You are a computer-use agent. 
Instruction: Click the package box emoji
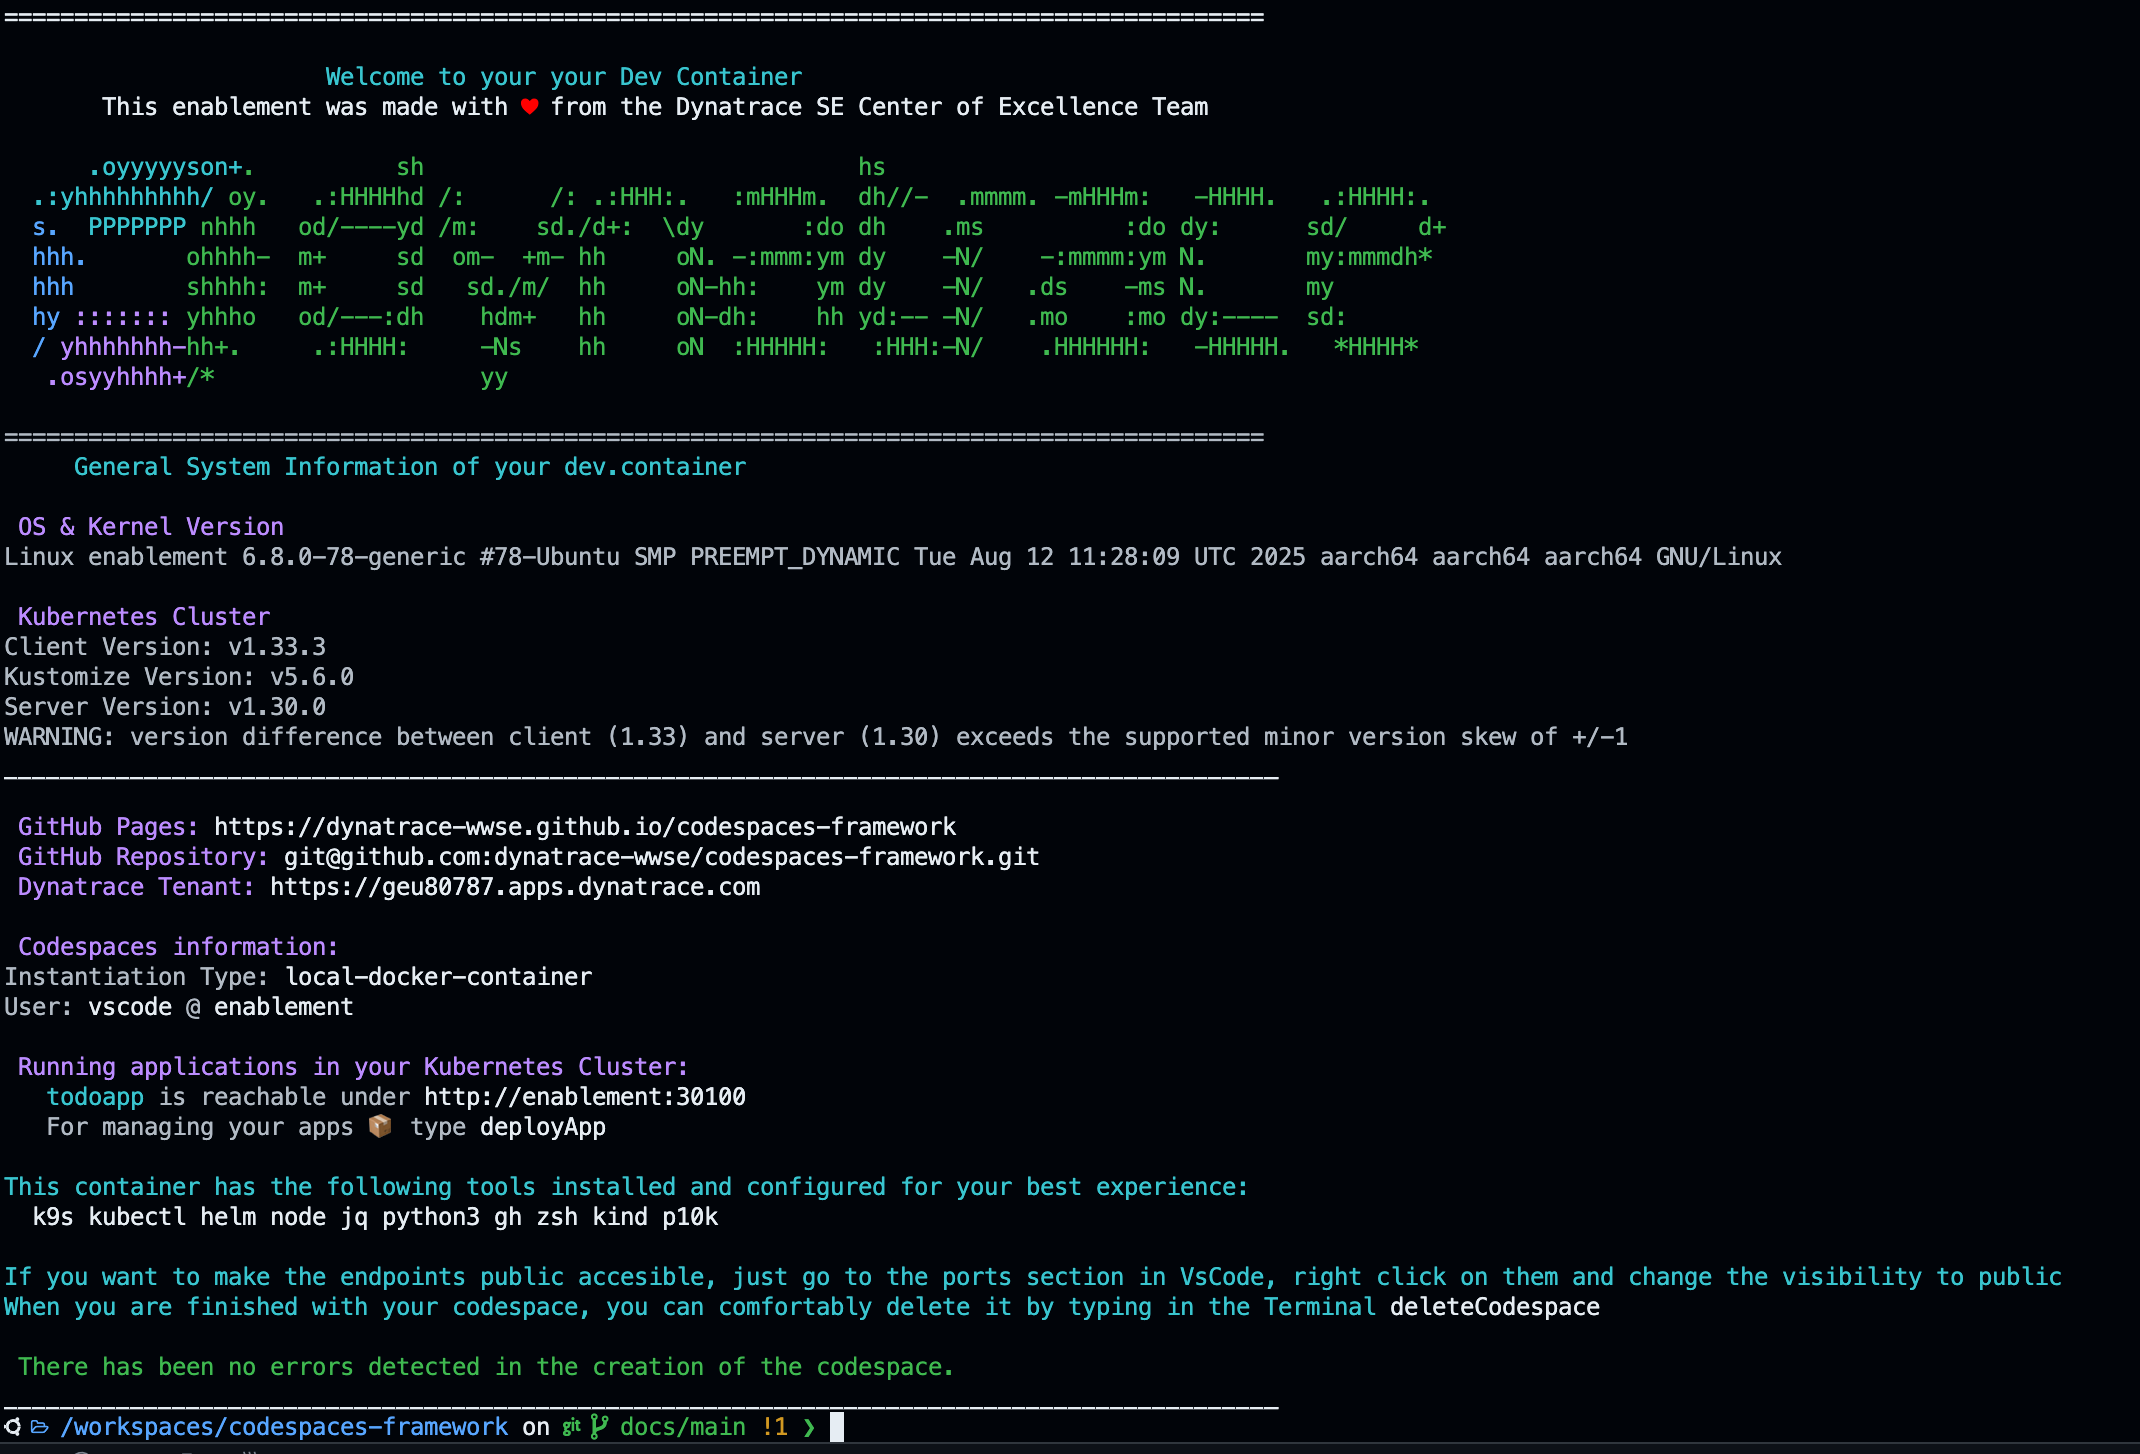pos(380,1127)
